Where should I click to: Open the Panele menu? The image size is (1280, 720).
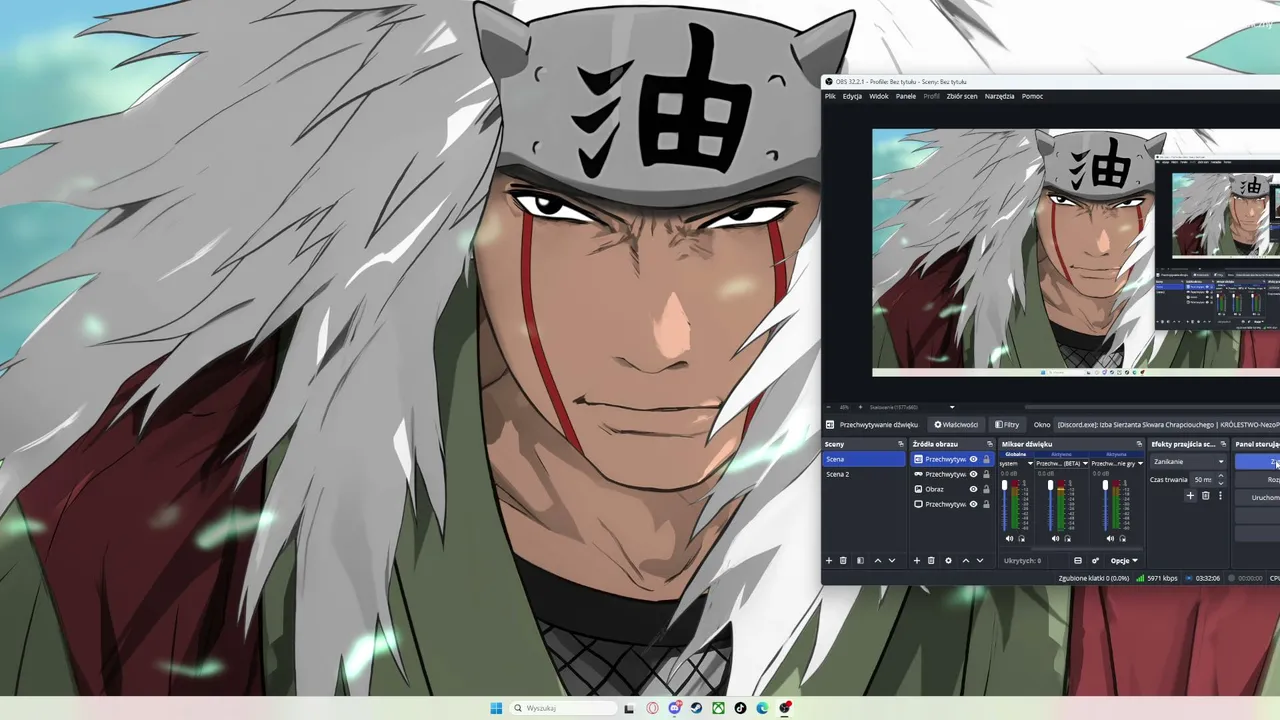[906, 97]
